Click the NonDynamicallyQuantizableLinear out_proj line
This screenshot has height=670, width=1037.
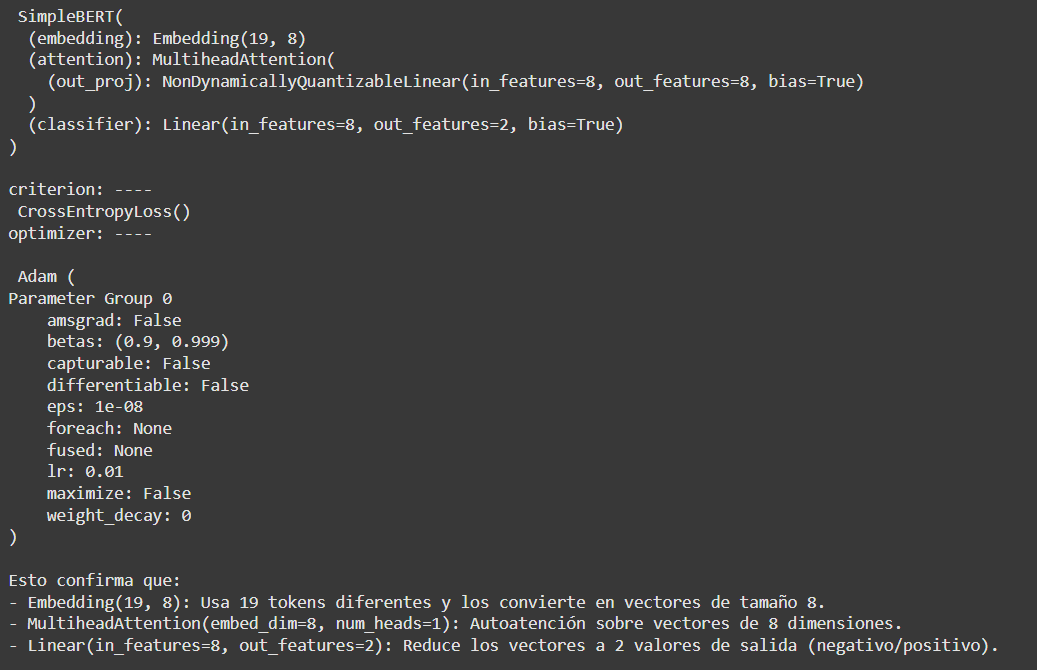(455, 82)
